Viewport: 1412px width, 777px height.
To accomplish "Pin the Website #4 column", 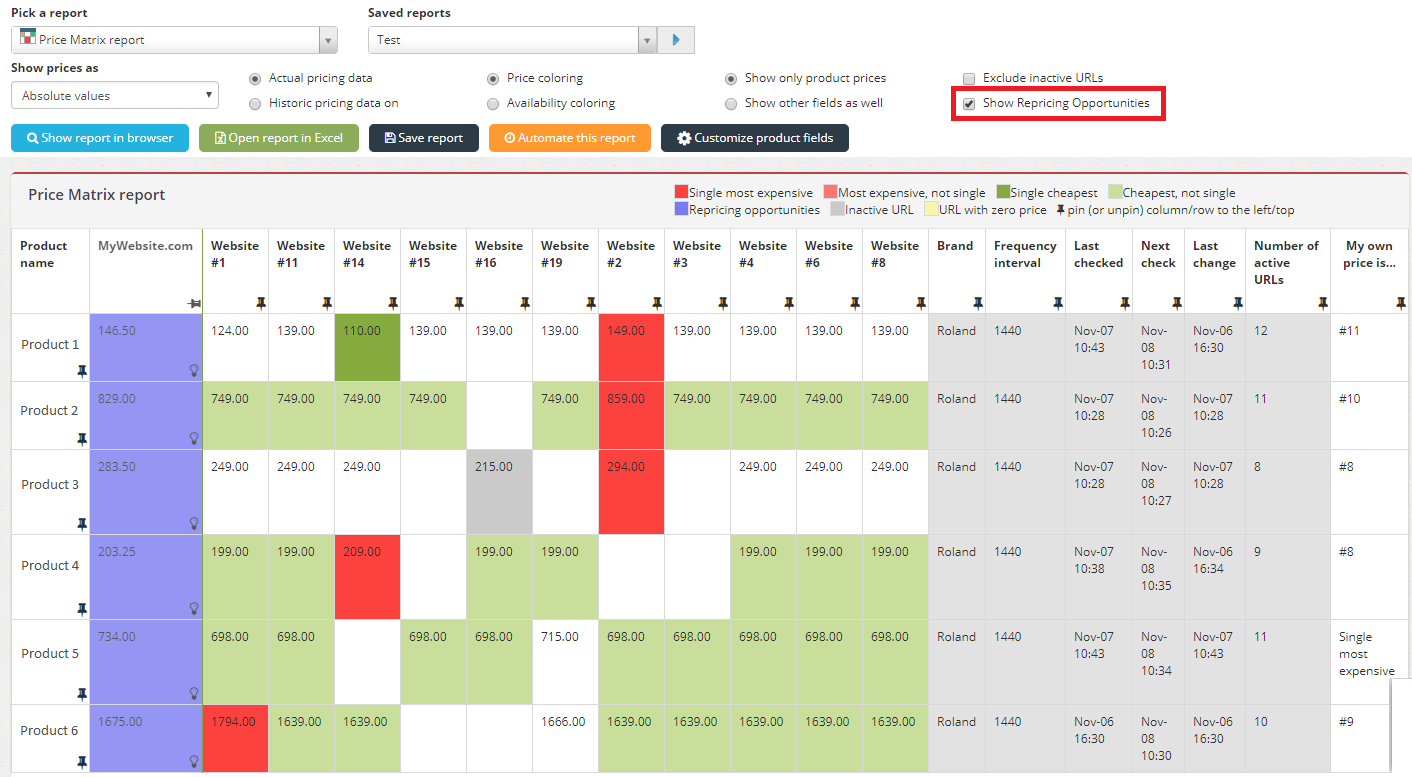I will pyautogui.click(x=789, y=302).
